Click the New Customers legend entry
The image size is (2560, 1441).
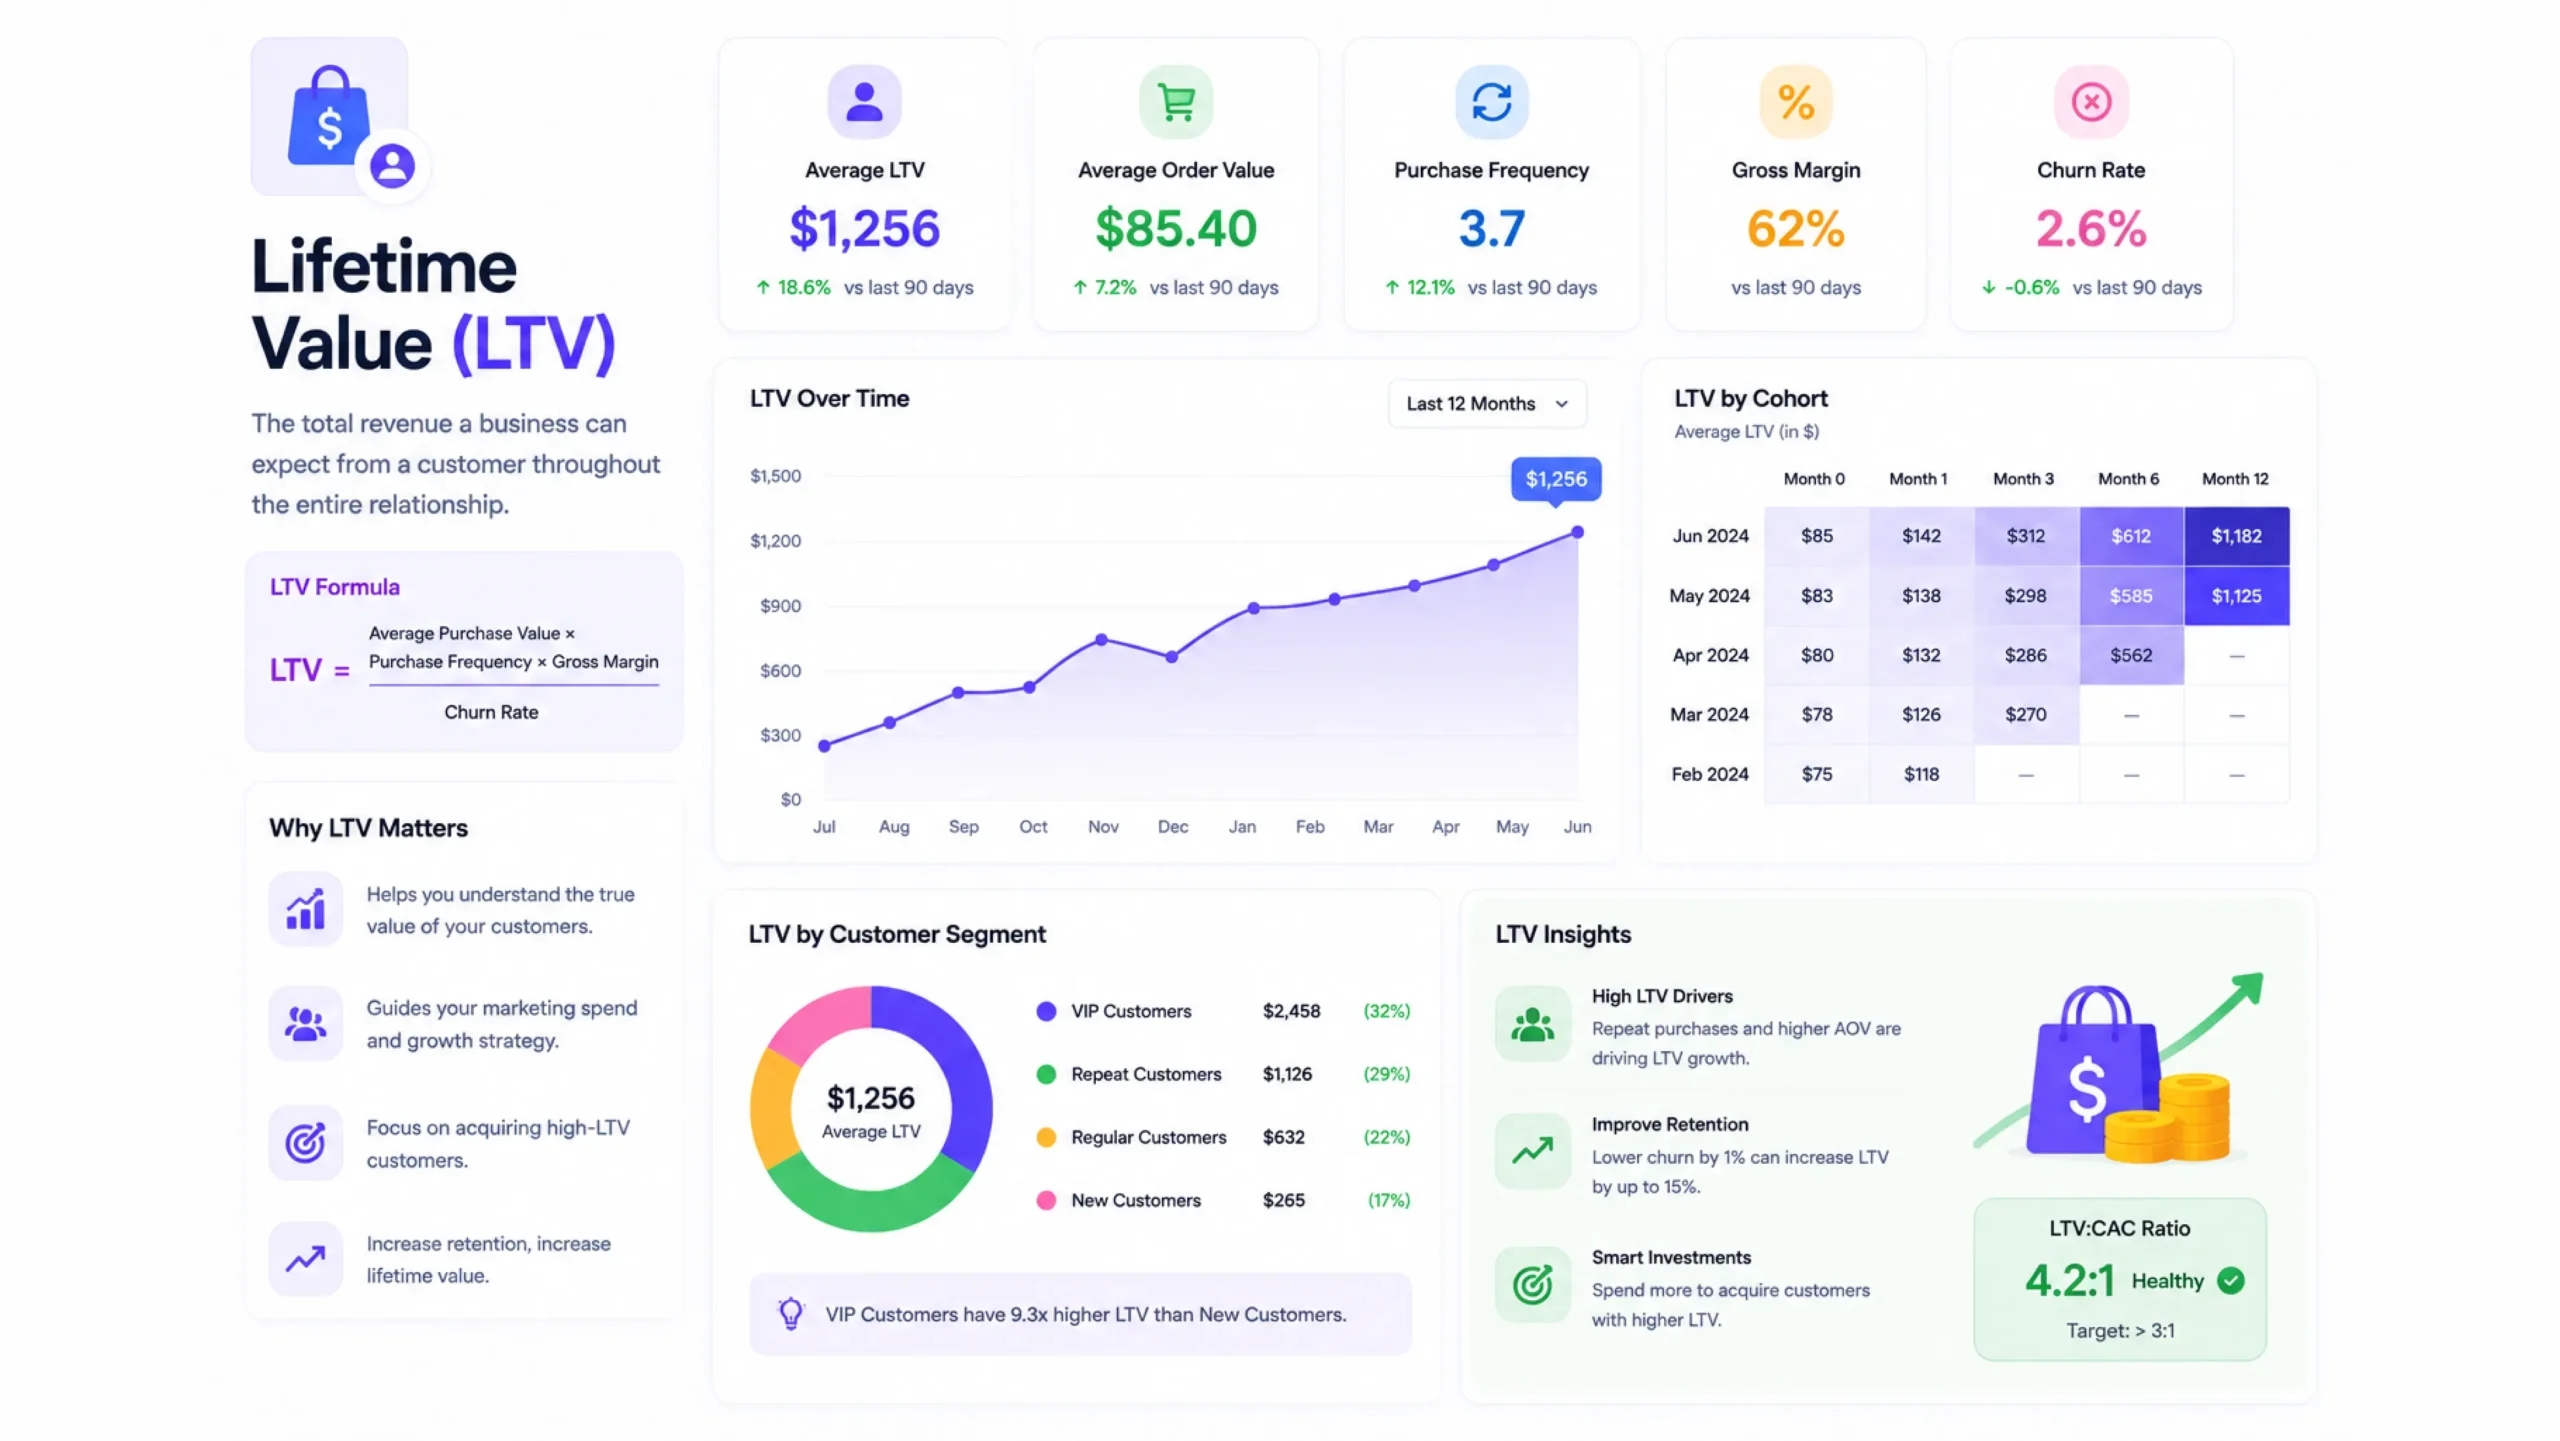[1223, 1200]
